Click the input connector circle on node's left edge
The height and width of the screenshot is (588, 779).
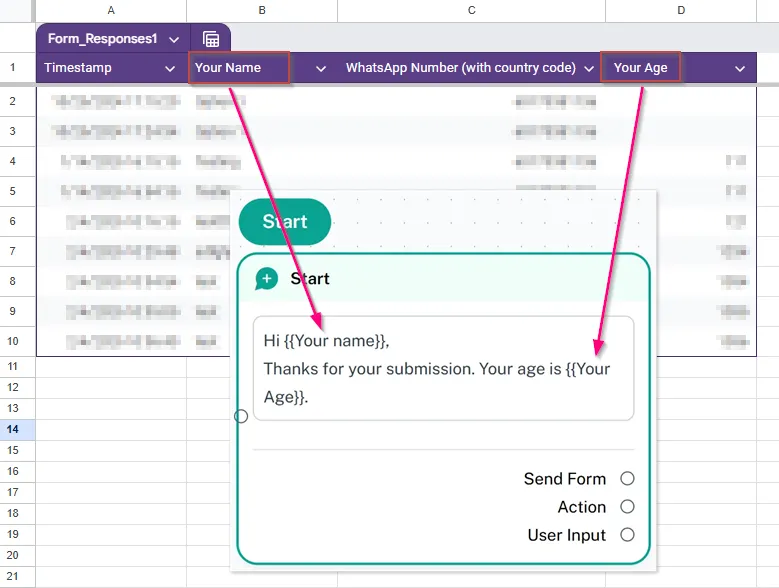point(241,416)
